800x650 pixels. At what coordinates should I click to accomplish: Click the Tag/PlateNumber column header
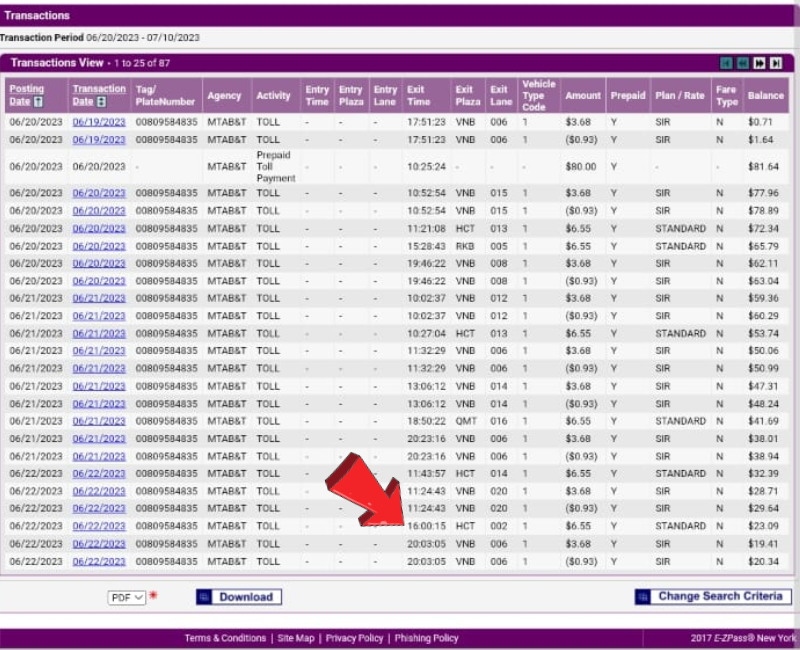point(165,96)
